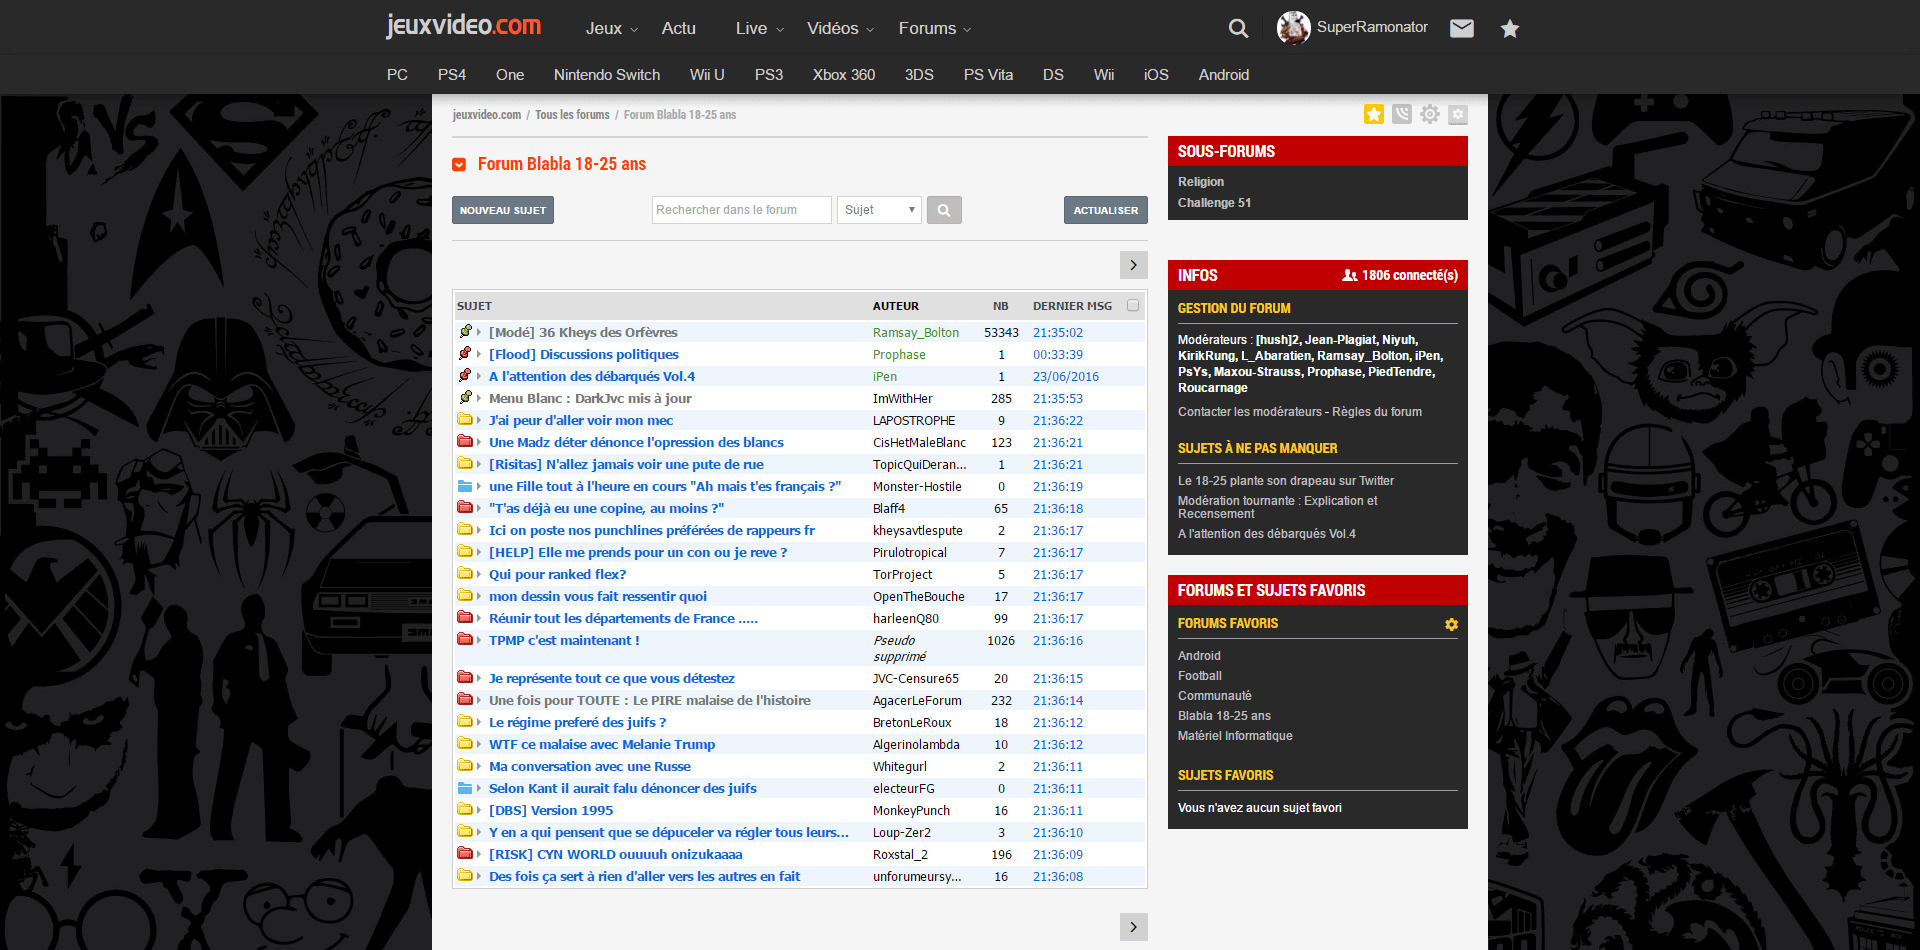This screenshot has height=950, width=1920.
Task: Open author Ramsay_Bolton's profile in topic list
Action: tap(916, 333)
